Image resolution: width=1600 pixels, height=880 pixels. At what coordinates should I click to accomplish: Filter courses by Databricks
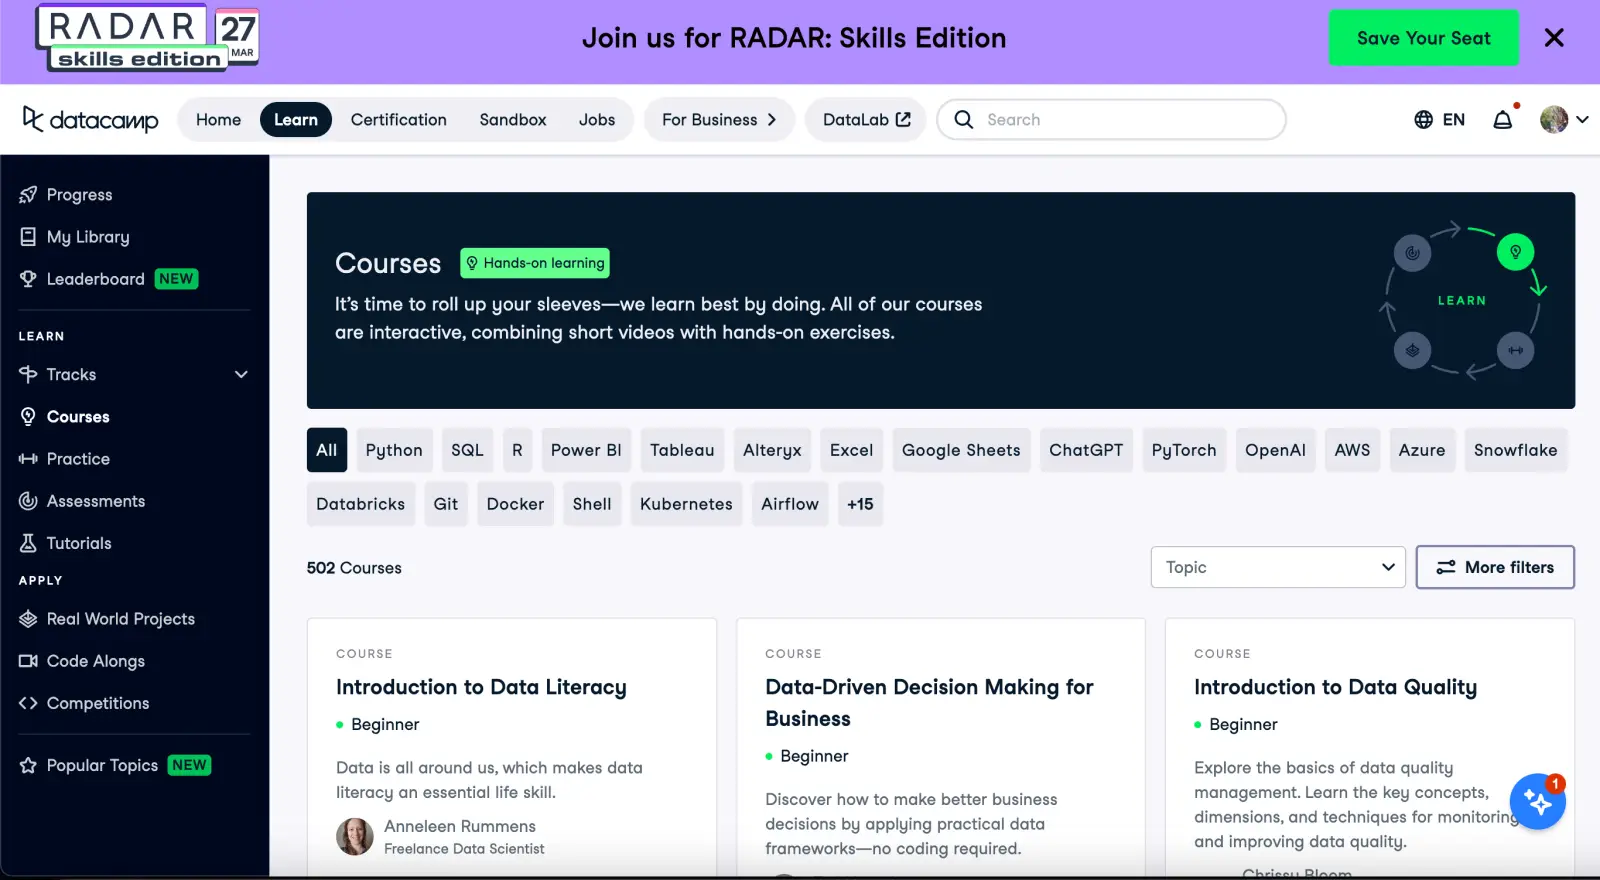click(360, 504)
